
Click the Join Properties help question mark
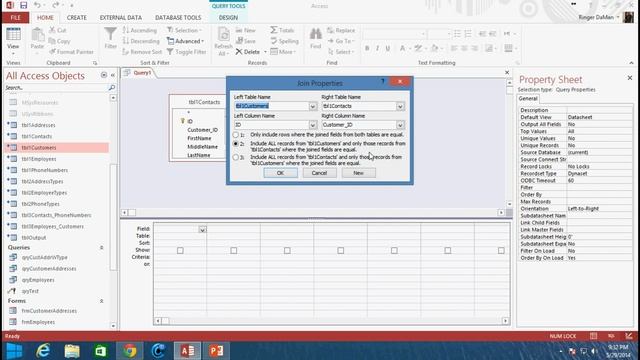pos(382,82)
